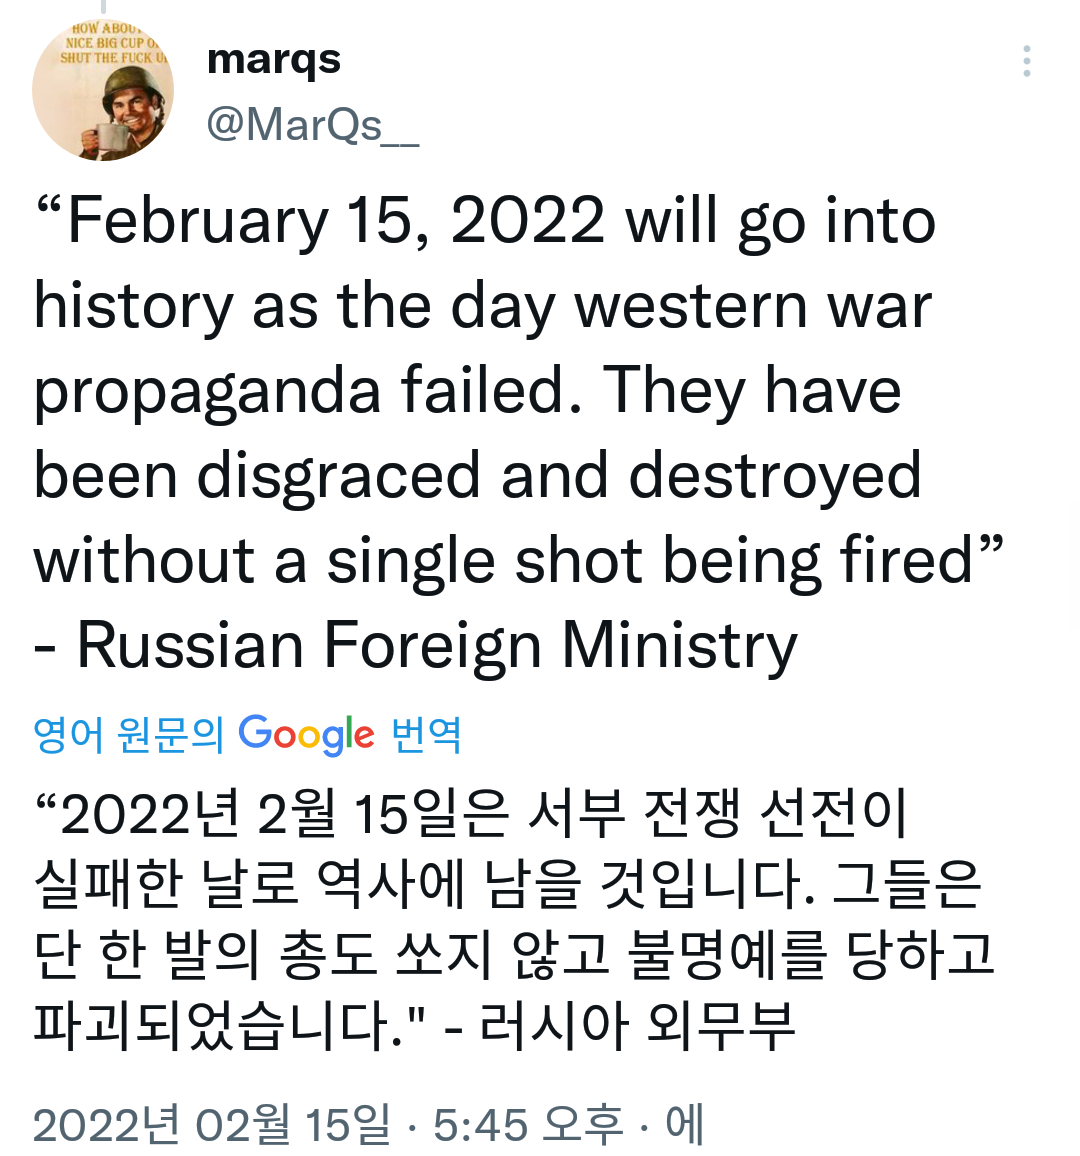Click the "실패한 날로 역사에" translated line
Image resolution: width=1080 pixels, height=1156 pixels.
coord(508,885)
